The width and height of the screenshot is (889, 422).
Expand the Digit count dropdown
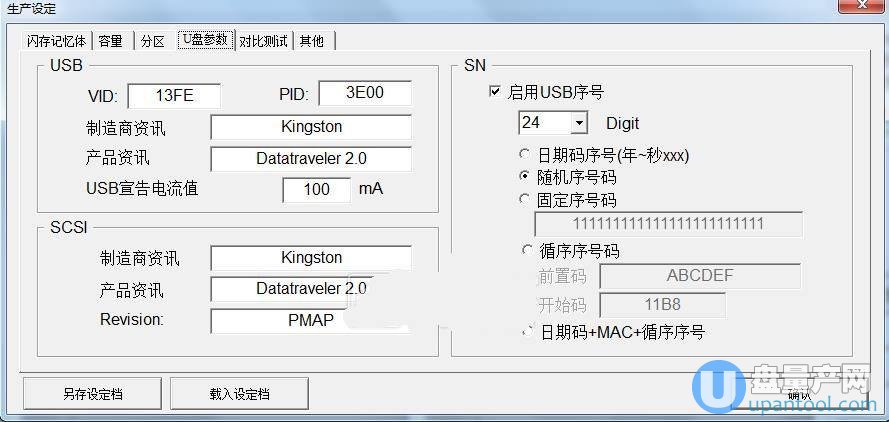point(579,123)
